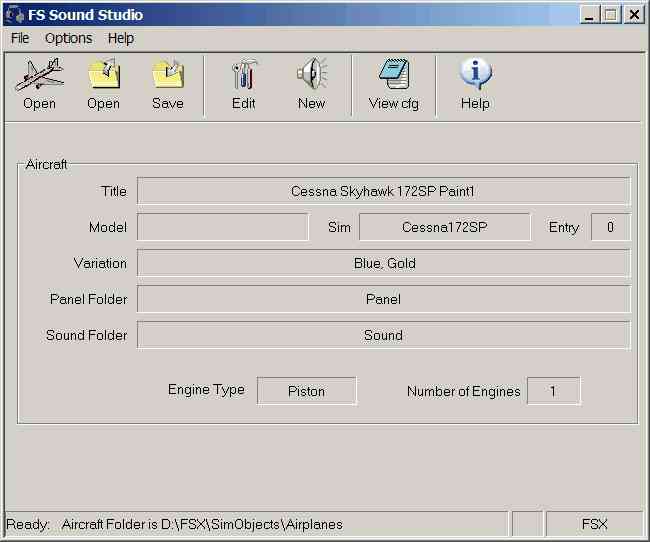Click the empty Model field
The height and width of the screenshot is (542, 650).
[x=223, y=227]
